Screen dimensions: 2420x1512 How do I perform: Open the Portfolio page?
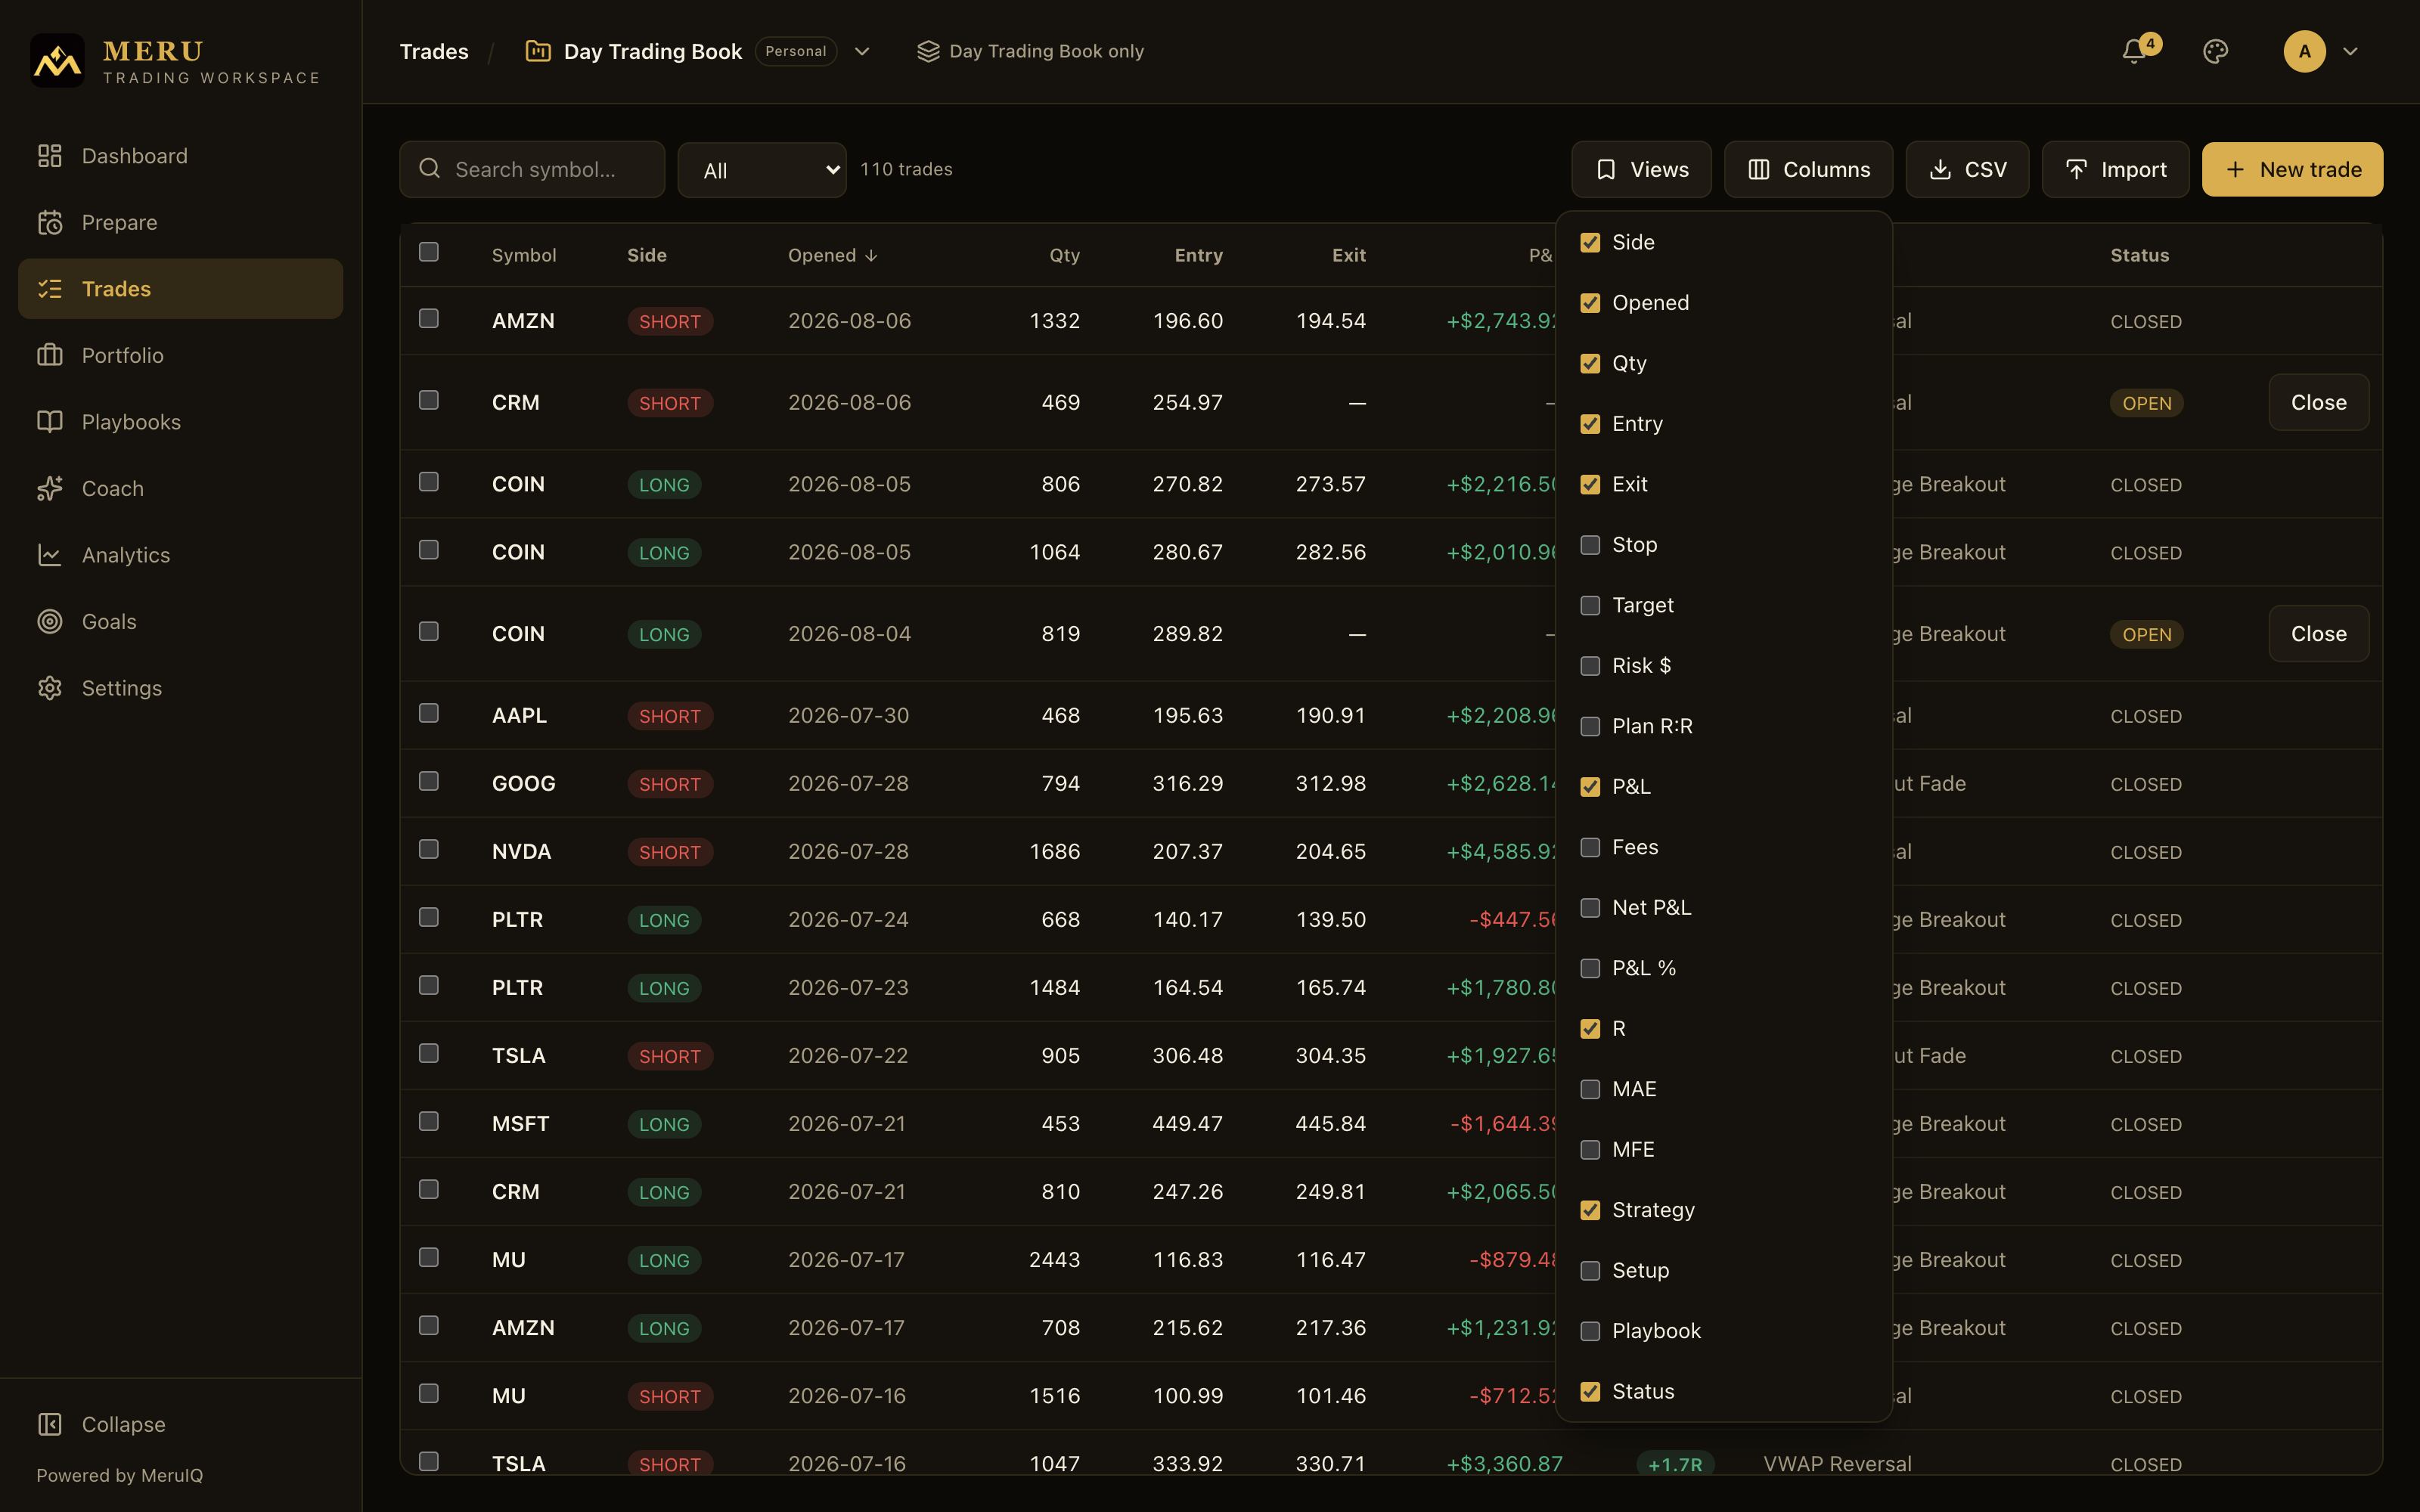pos(180,355)
